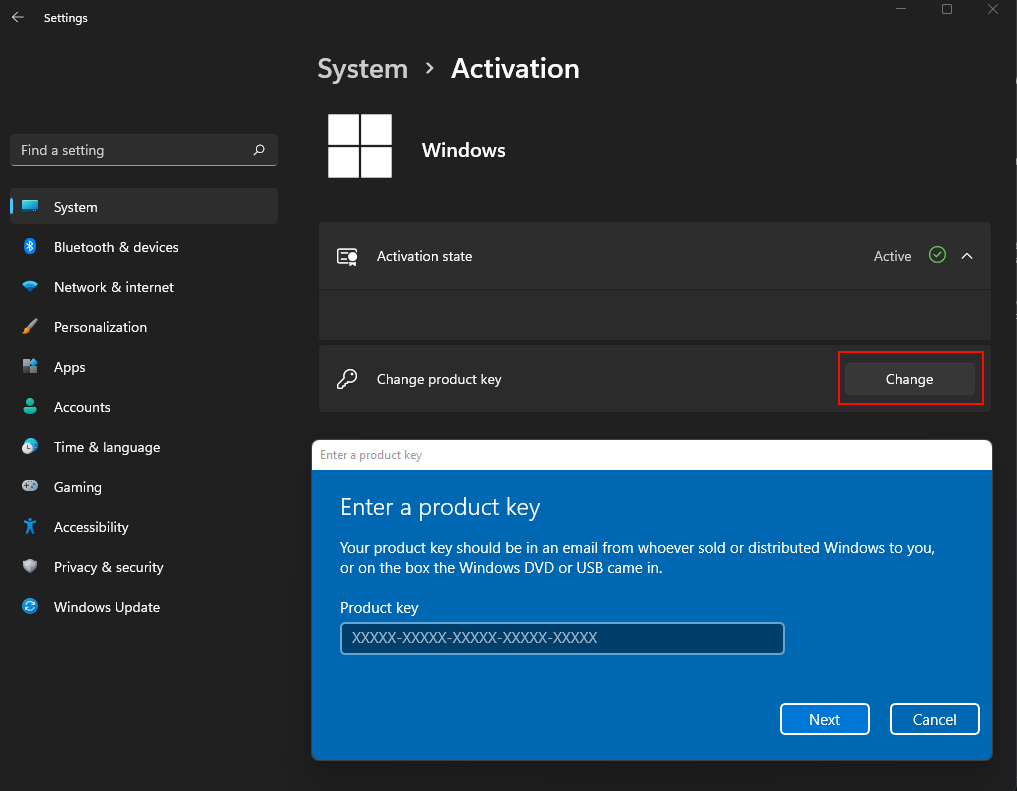Click the Personalization paintbrush icon
Image resolution: width=1017 pixels, height=791 pixels.
[30, 326]
